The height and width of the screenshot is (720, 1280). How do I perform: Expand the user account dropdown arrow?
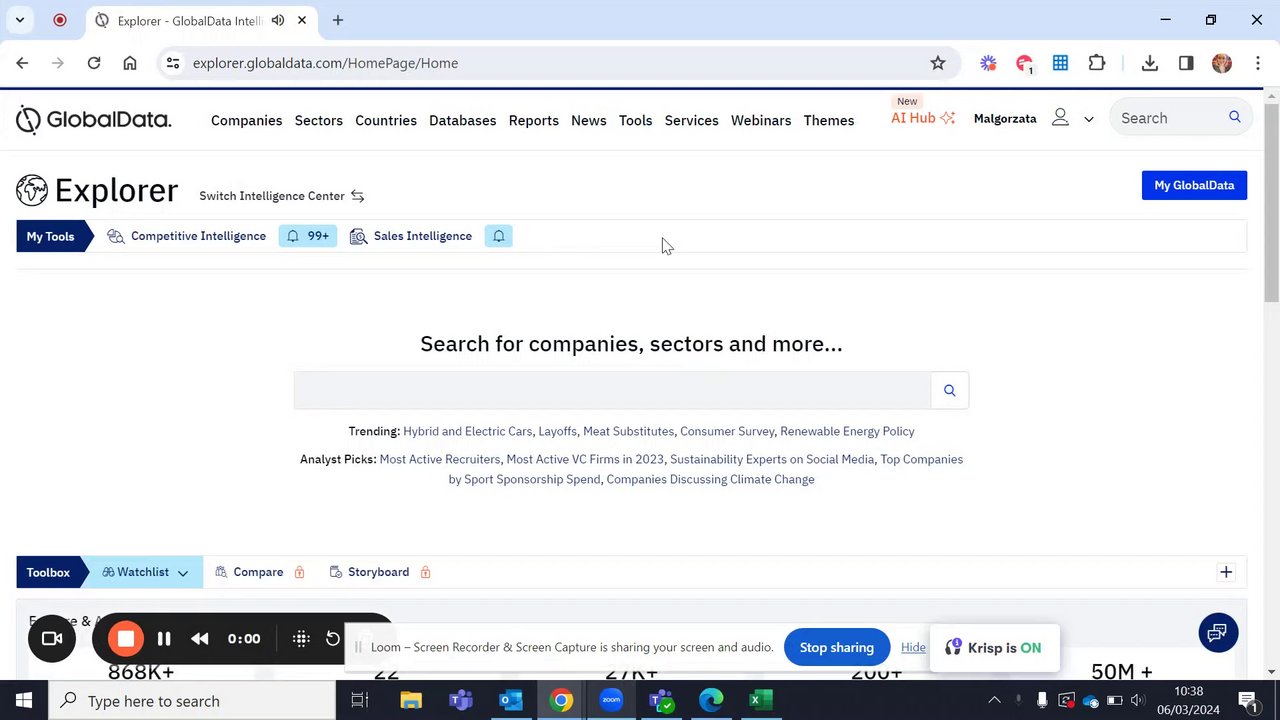point(1089,119)
